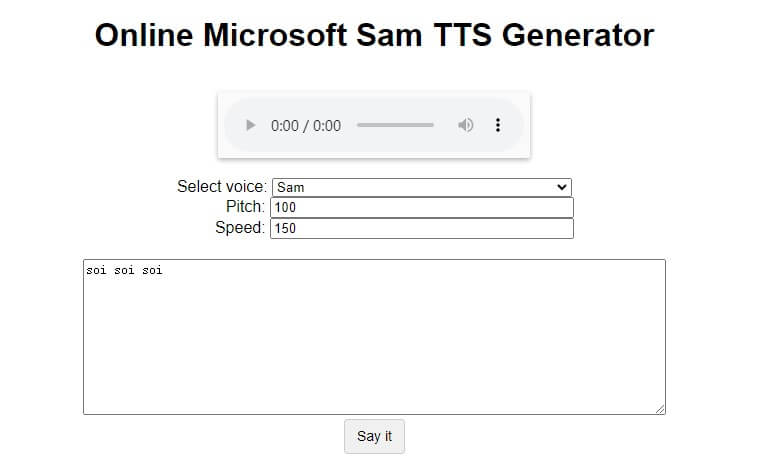Viewport: 784px width, 458px height.
Task: Focus the Pitch field showing 100
Action: coord(421,207)
